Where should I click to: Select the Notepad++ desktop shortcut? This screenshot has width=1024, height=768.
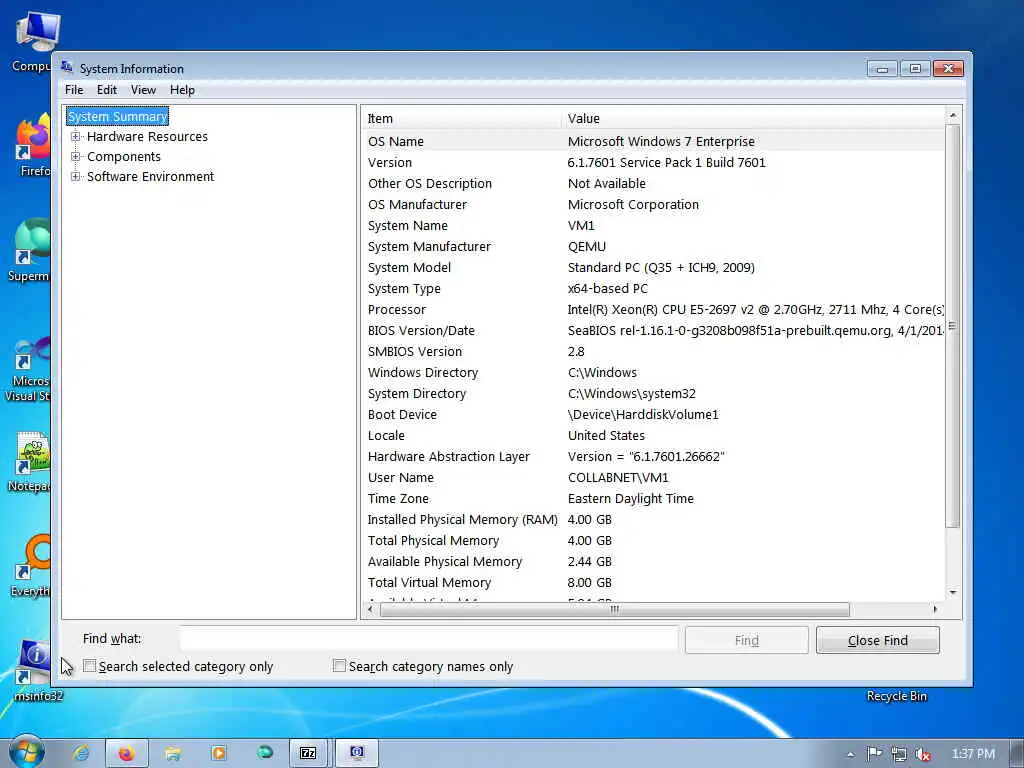tap(29, 462)
